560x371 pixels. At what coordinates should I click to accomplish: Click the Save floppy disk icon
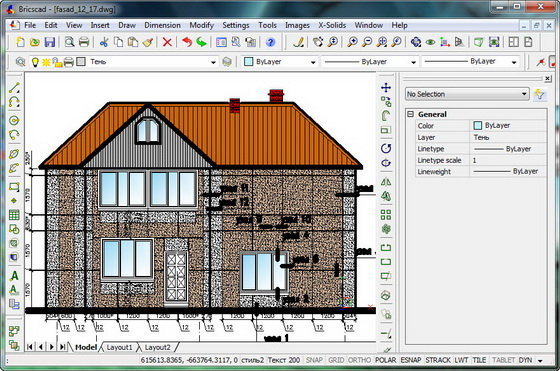click(49, 42)
